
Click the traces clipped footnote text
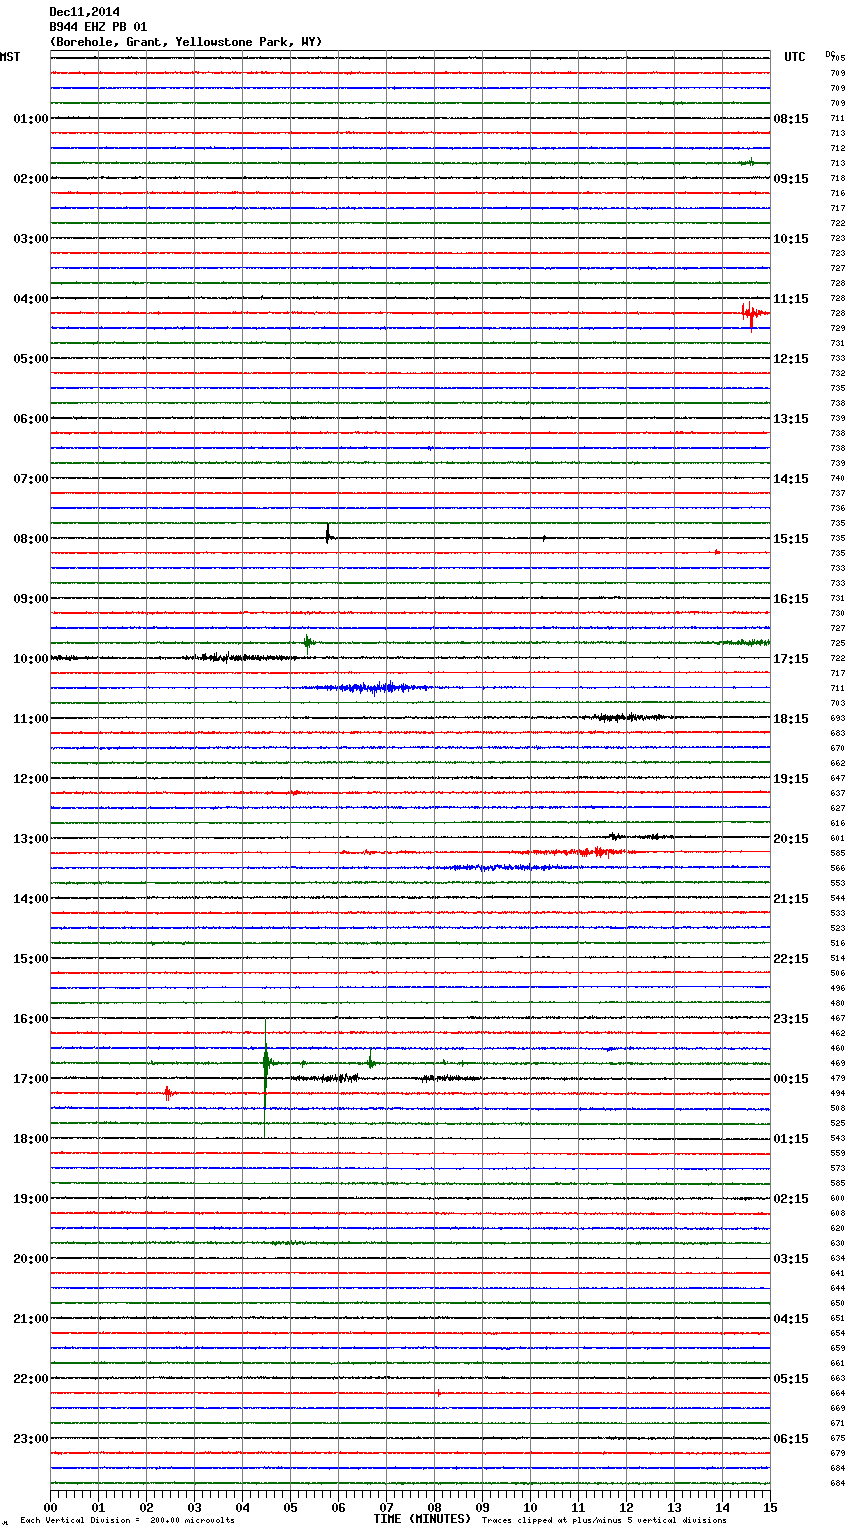(604, 1521)
